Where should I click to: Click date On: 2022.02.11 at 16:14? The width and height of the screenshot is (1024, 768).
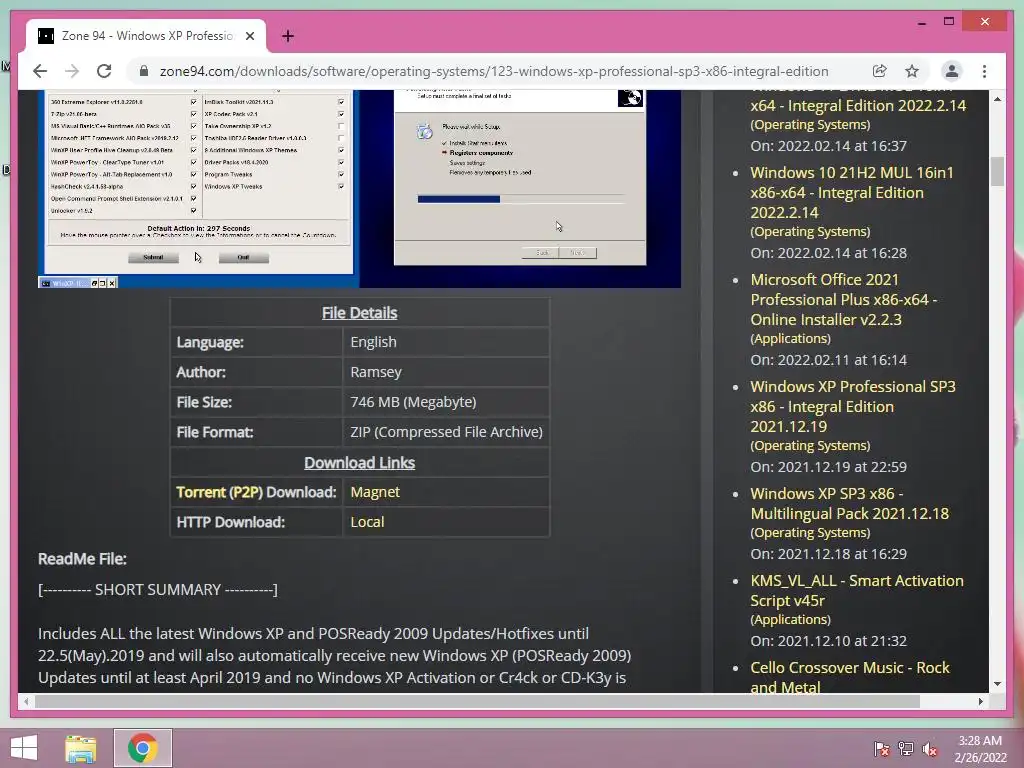tap(829, 360)
